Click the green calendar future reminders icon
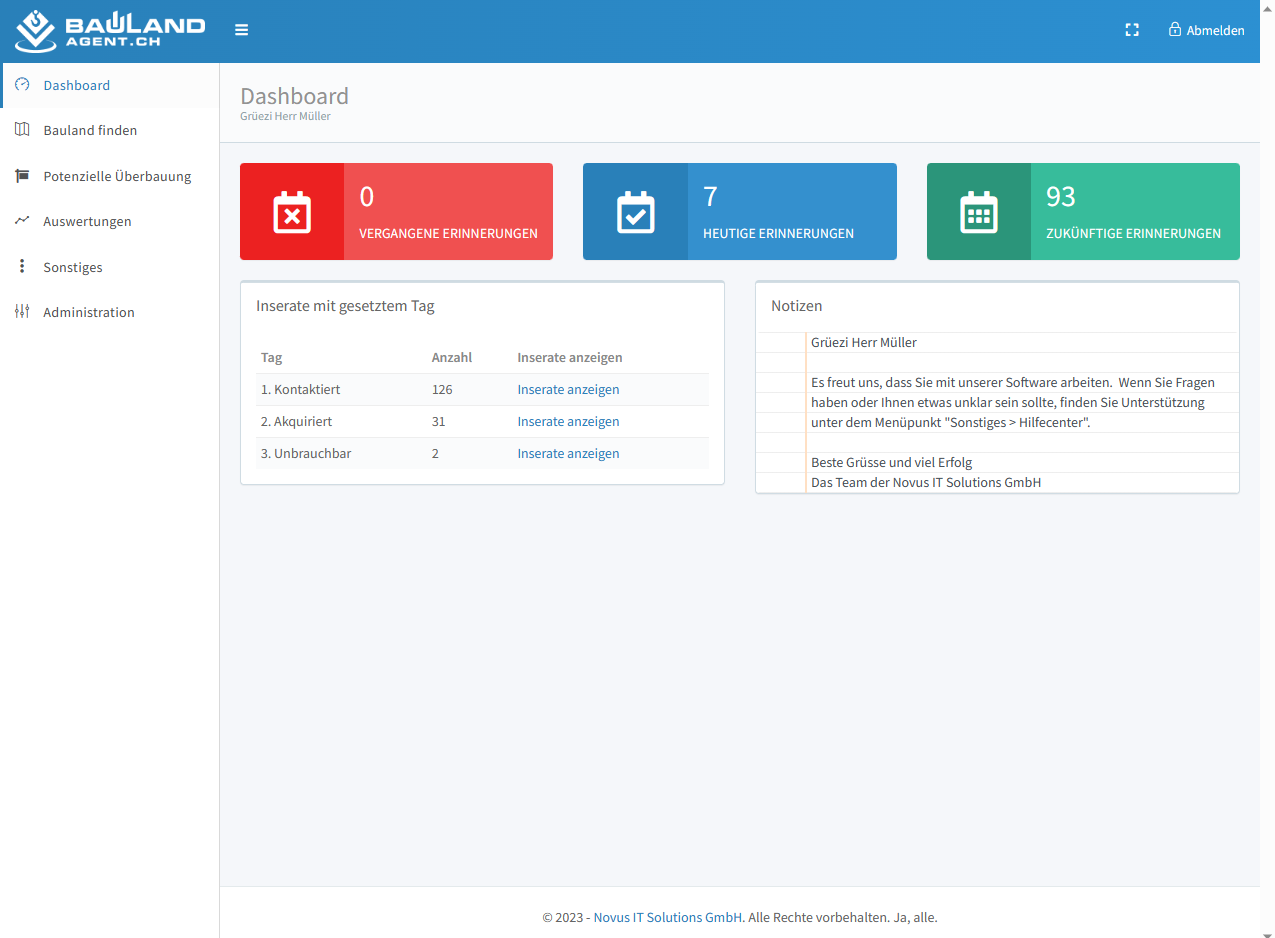This screenshot has height=938, width=1275. coord(978,212)
